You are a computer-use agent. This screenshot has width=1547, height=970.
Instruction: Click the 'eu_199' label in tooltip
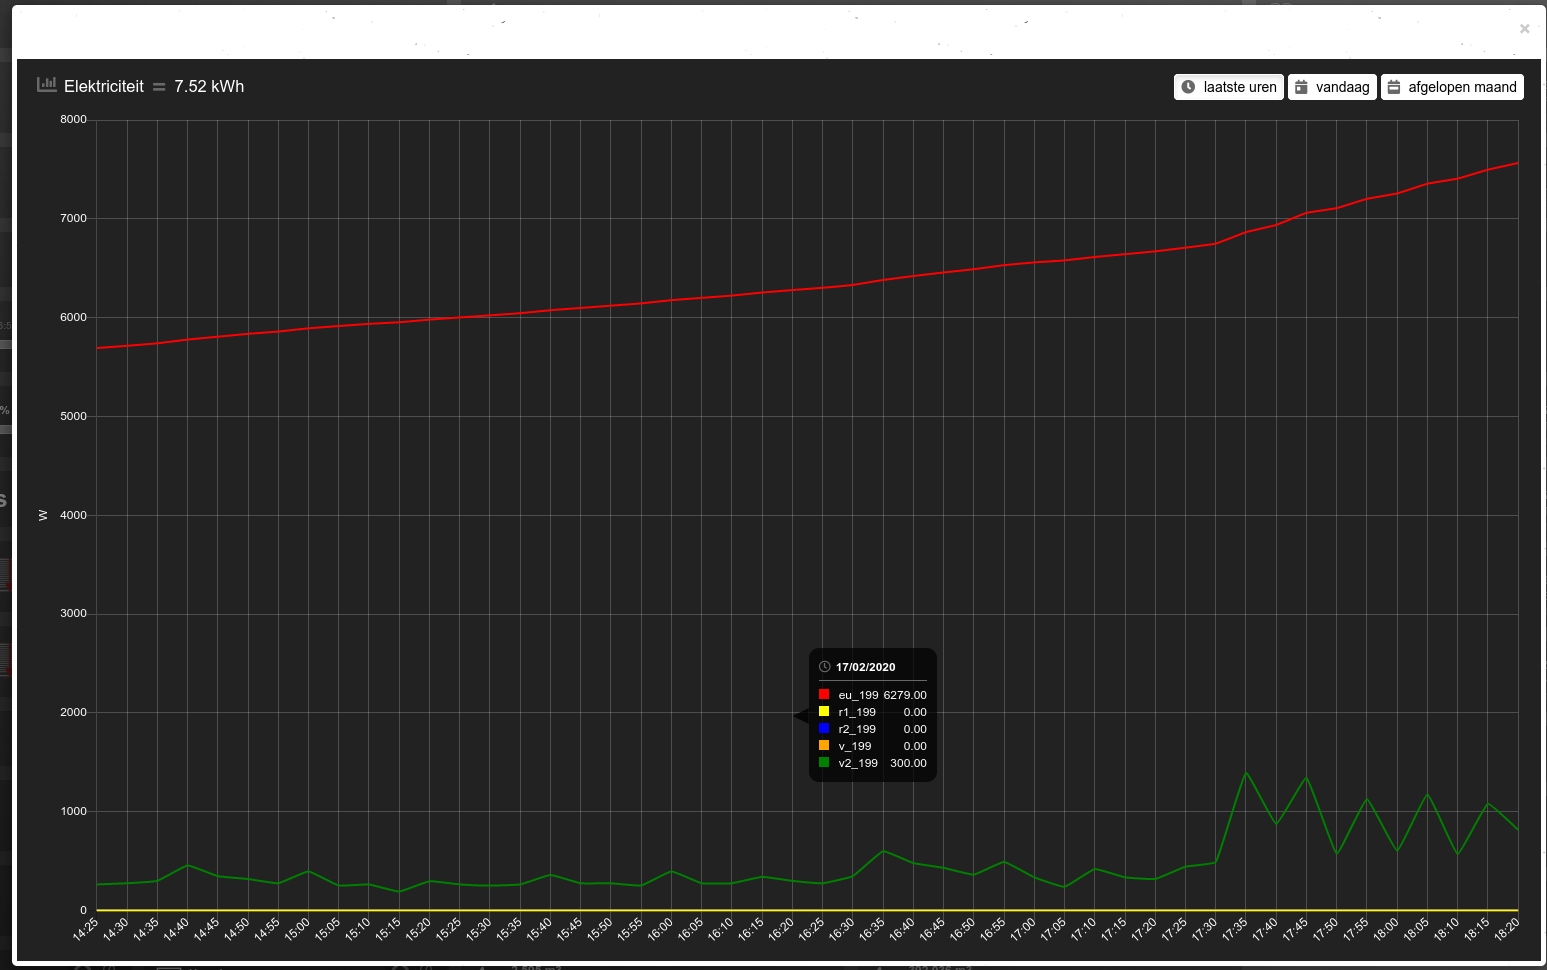[x=858, y=695]
